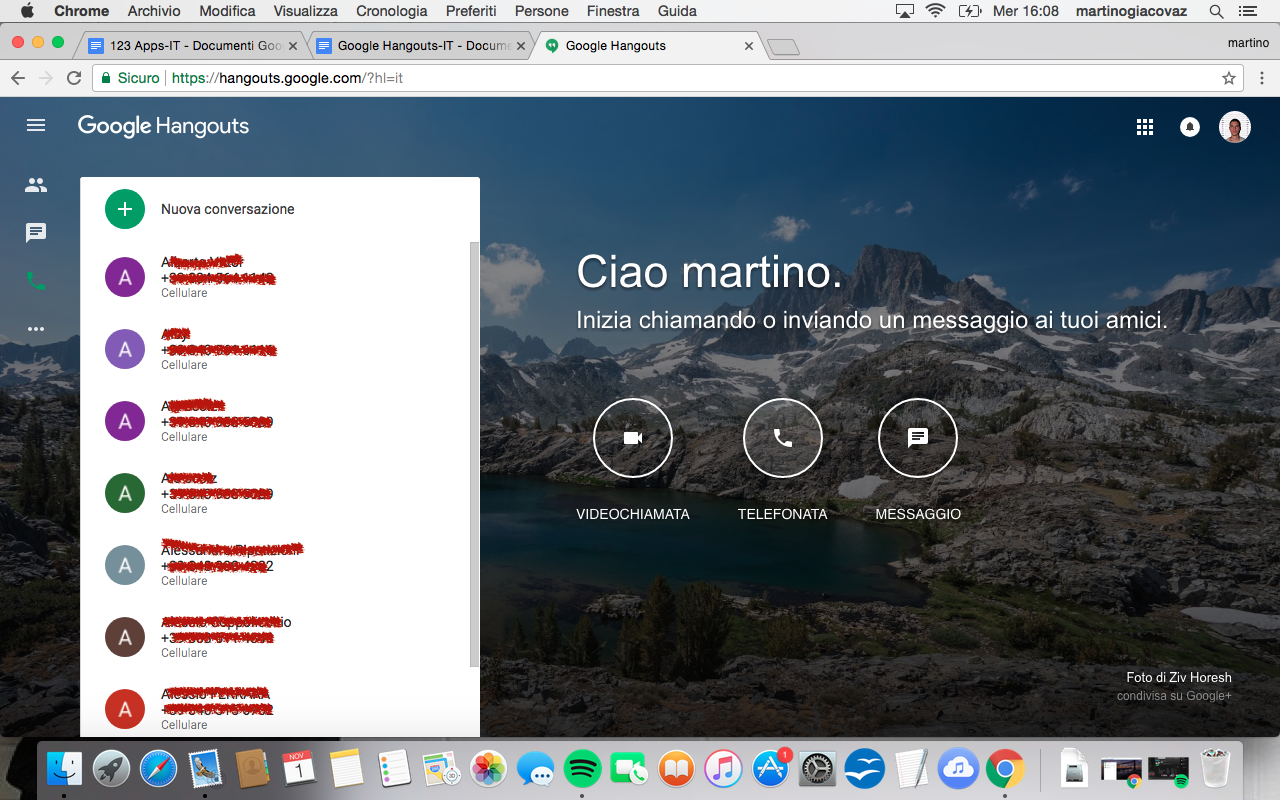1280x800 pixels.
Task: Bookmark this page with the star icon
Action: (x=1229, y=78)
